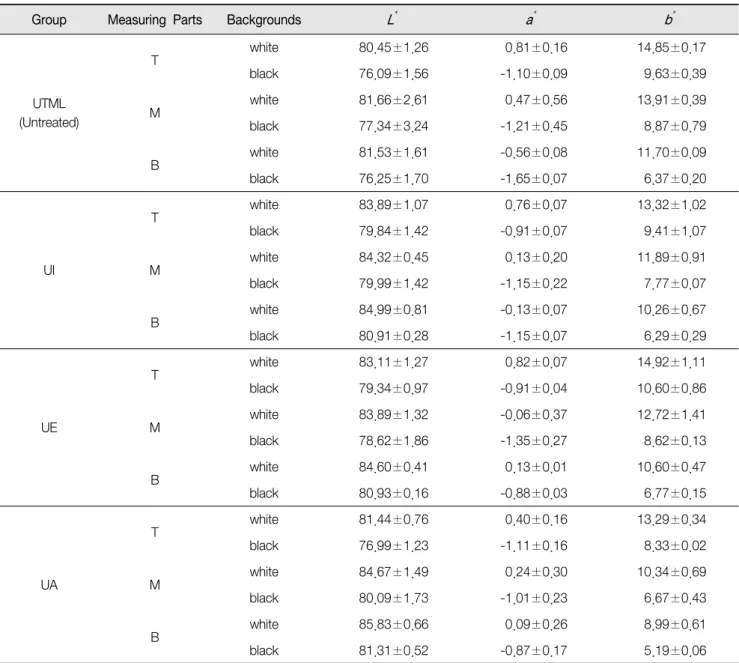Image resolution: width=739 pixels, height=663 pixels.
Task: Select L* value 84,32±0,45
Action: click(394, 257)
